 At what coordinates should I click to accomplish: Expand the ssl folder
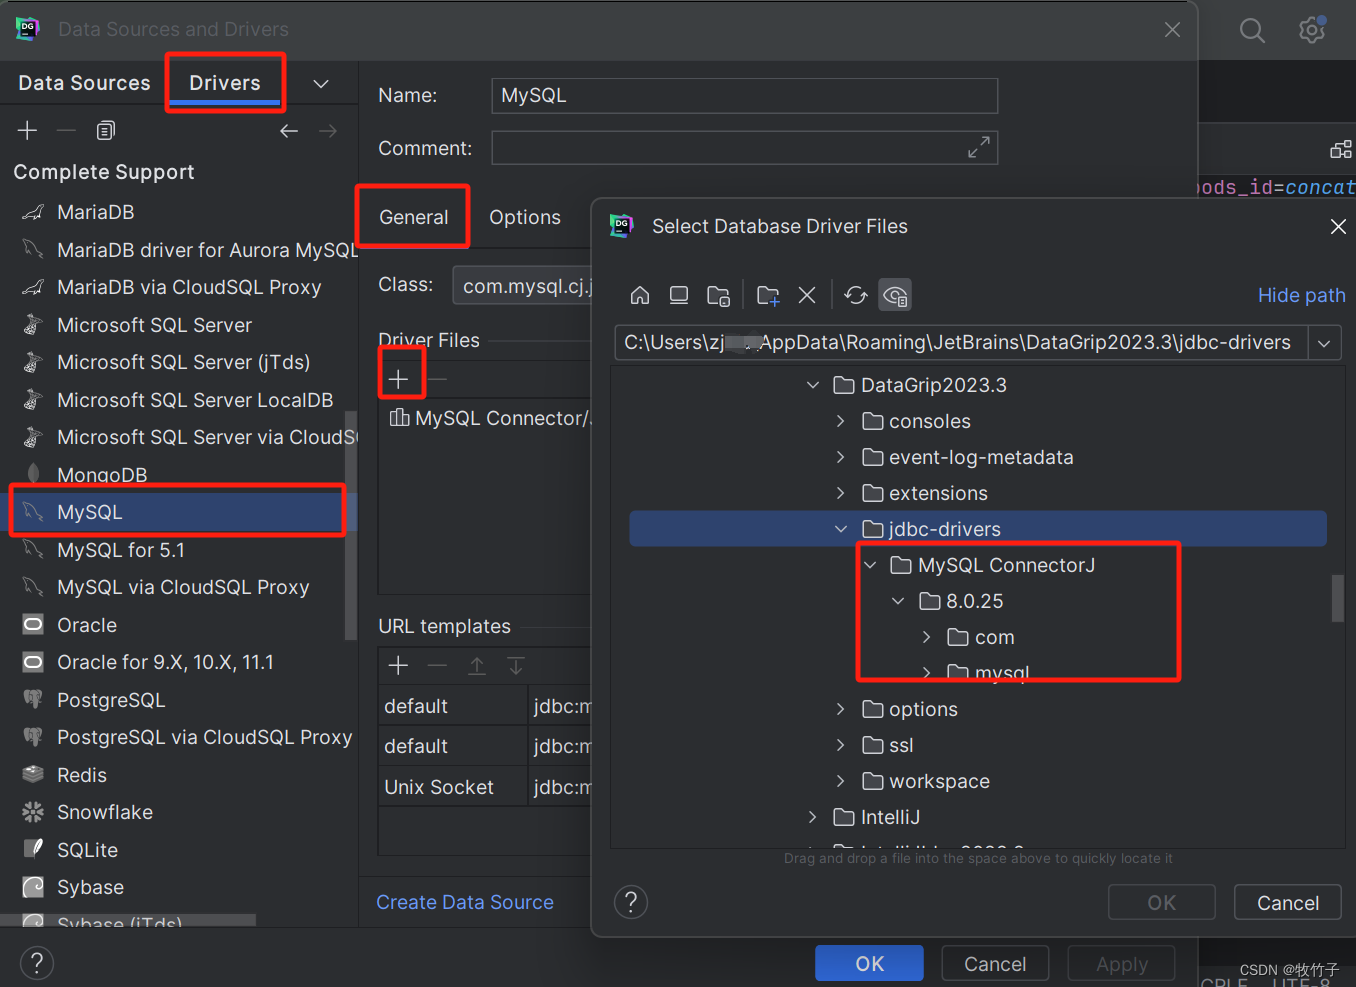(841, 745)
